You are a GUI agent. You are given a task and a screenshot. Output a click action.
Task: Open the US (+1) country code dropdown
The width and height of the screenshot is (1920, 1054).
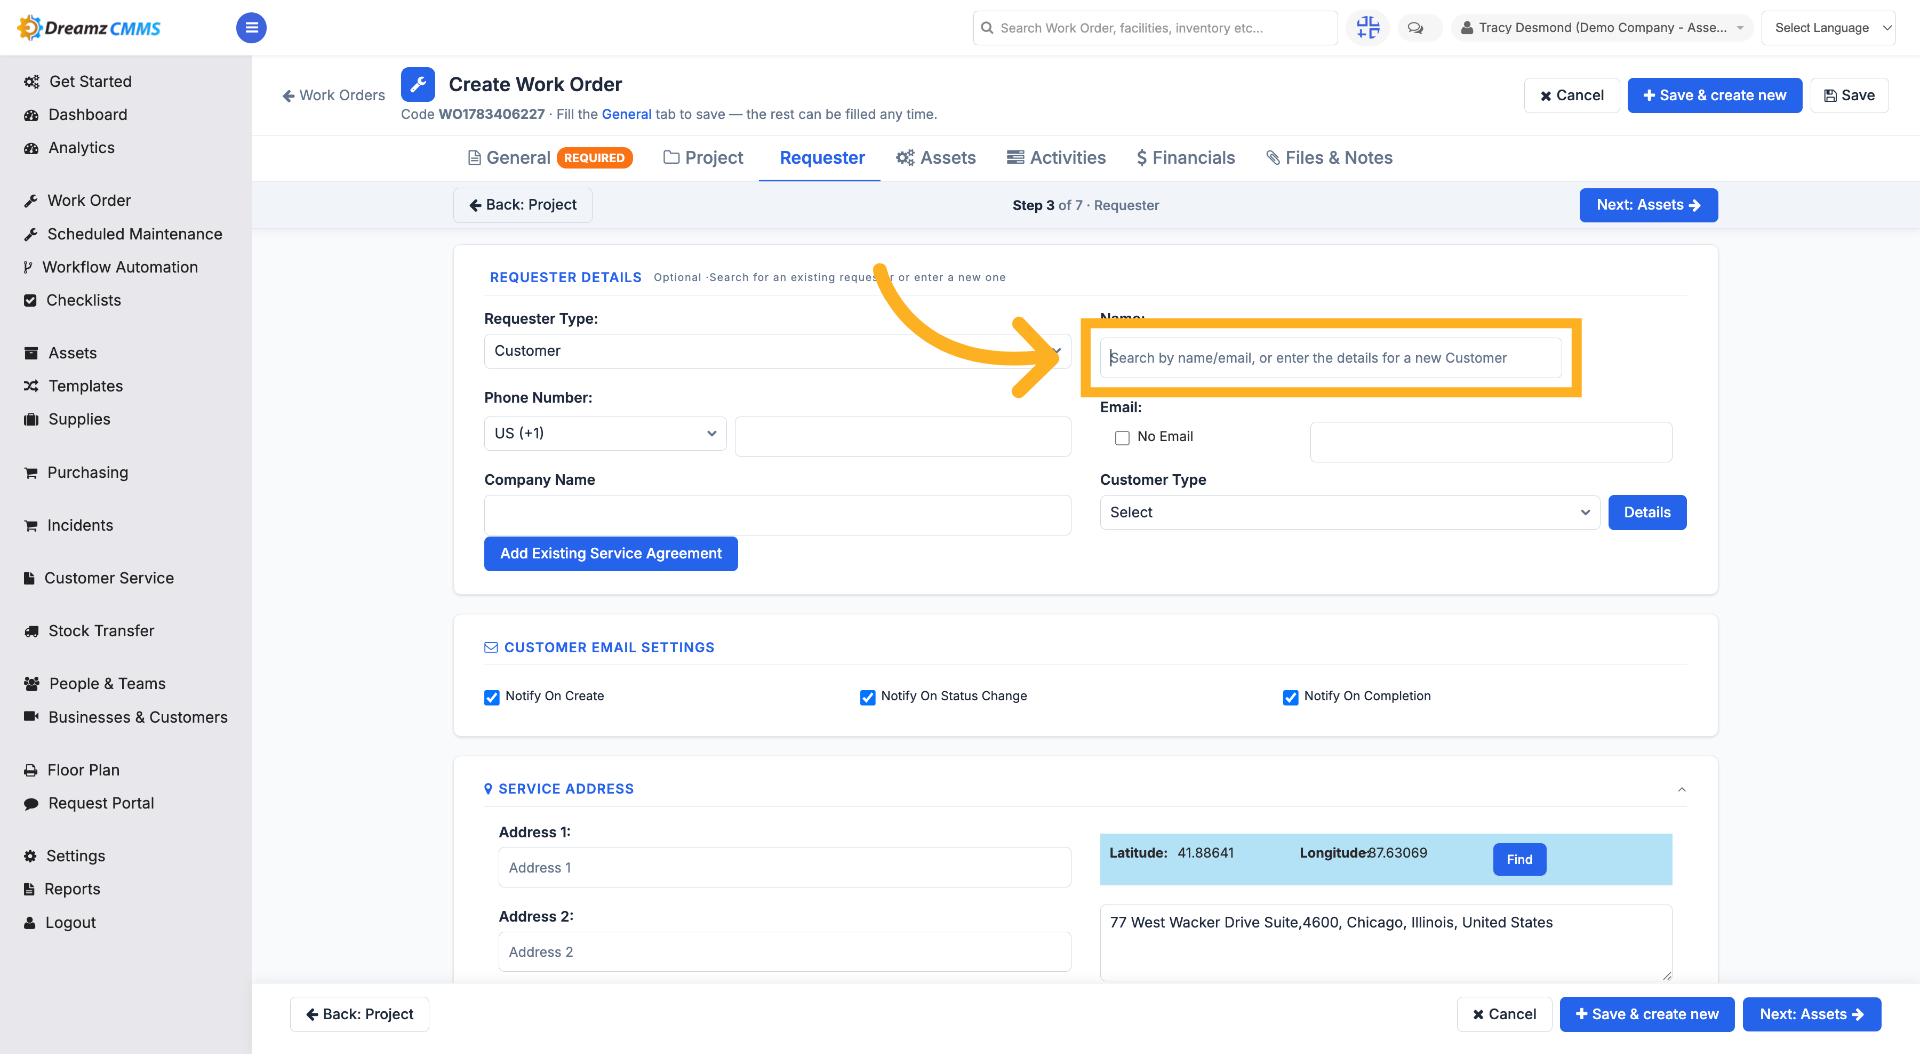(x=605, y=433)
